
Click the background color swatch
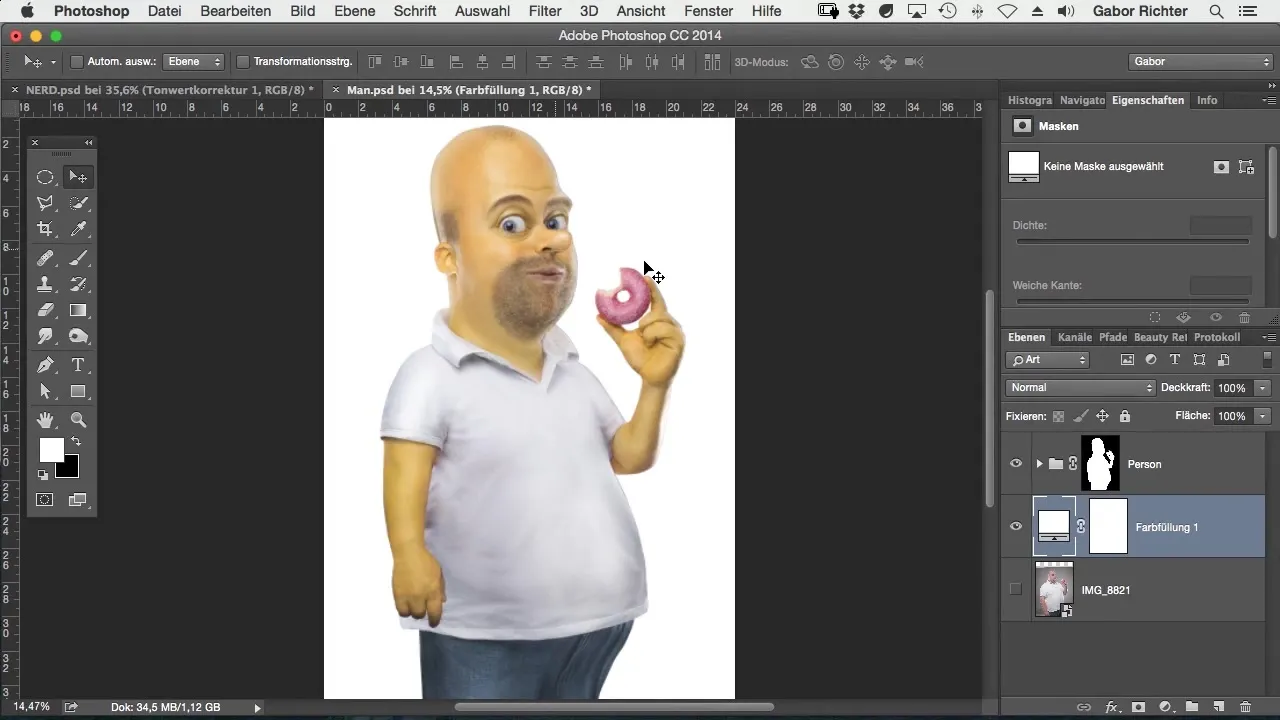[69, 469]
